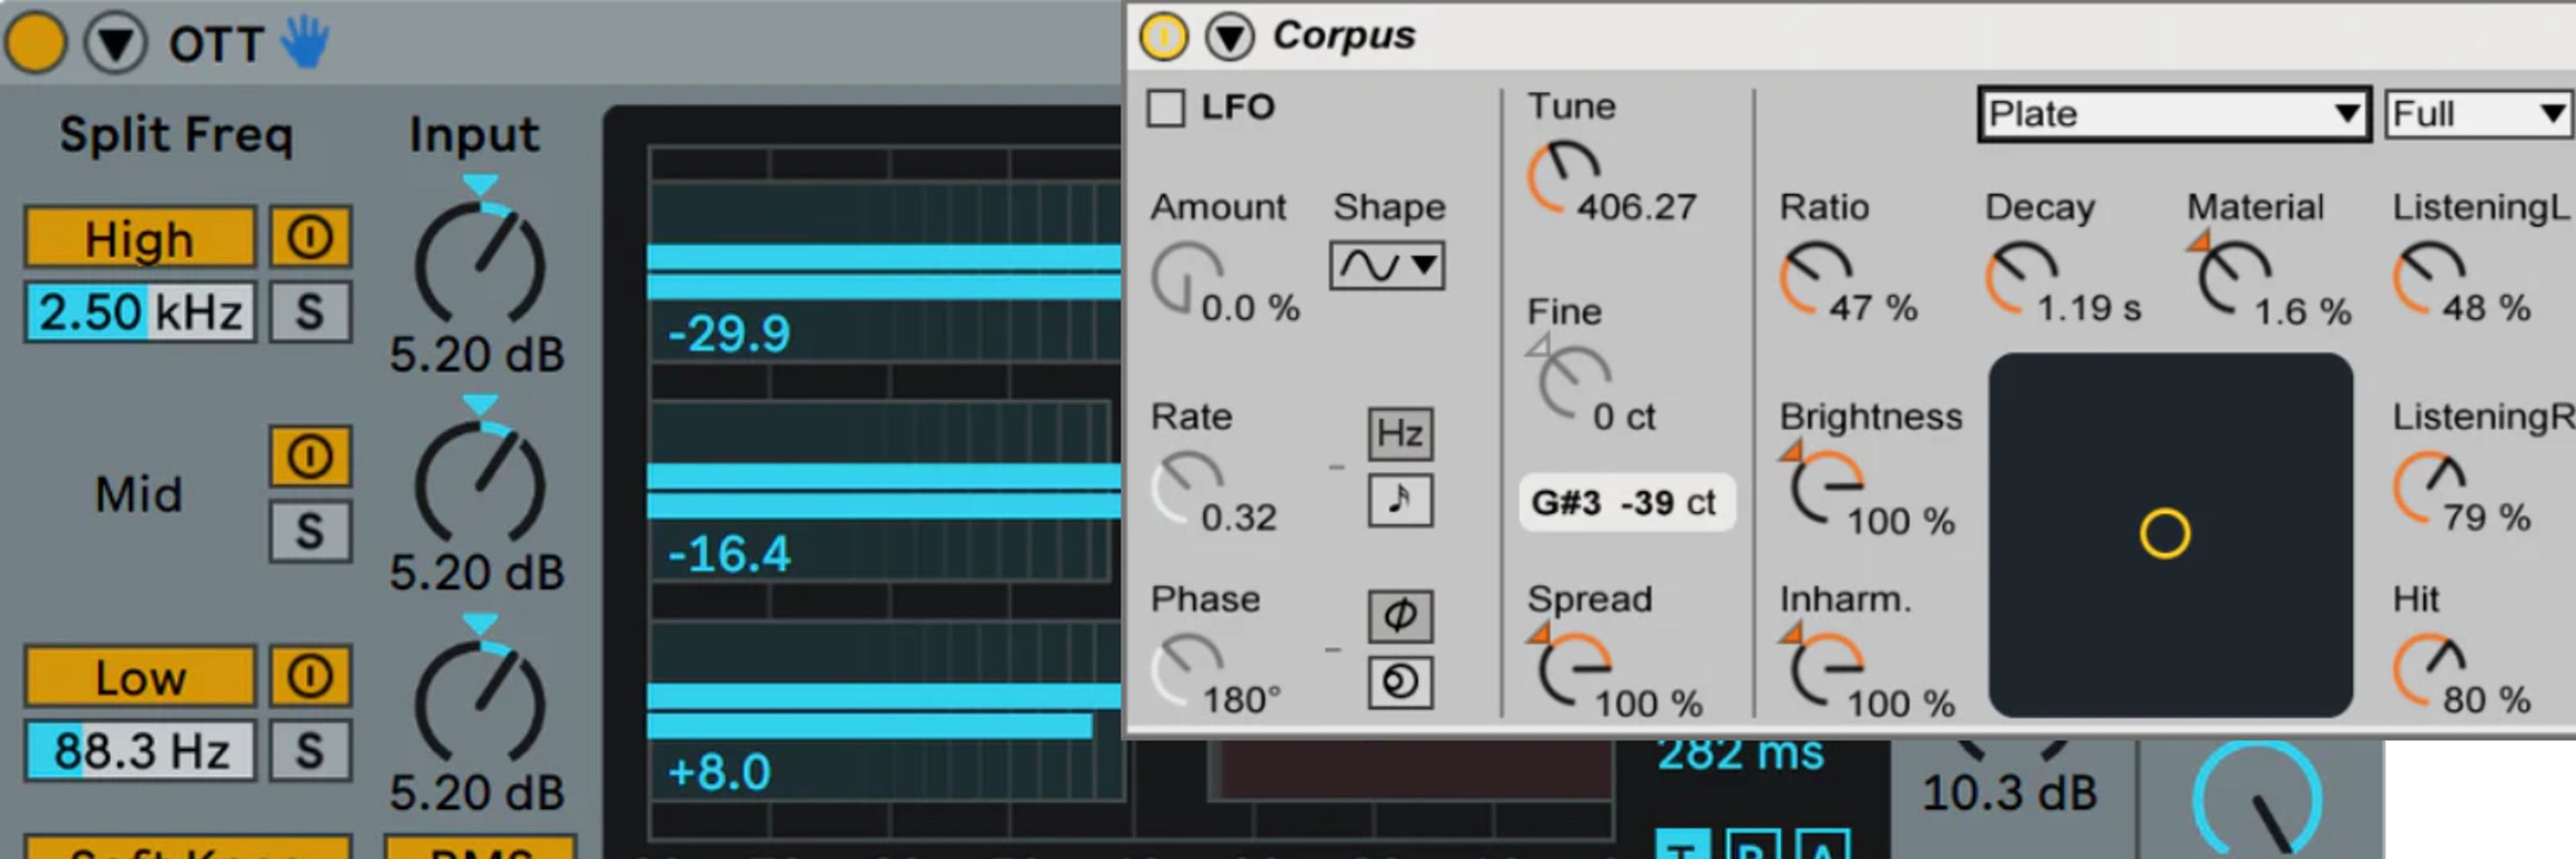
Task: Toggle the Corpus device activator
Action: coord(1164,37)
